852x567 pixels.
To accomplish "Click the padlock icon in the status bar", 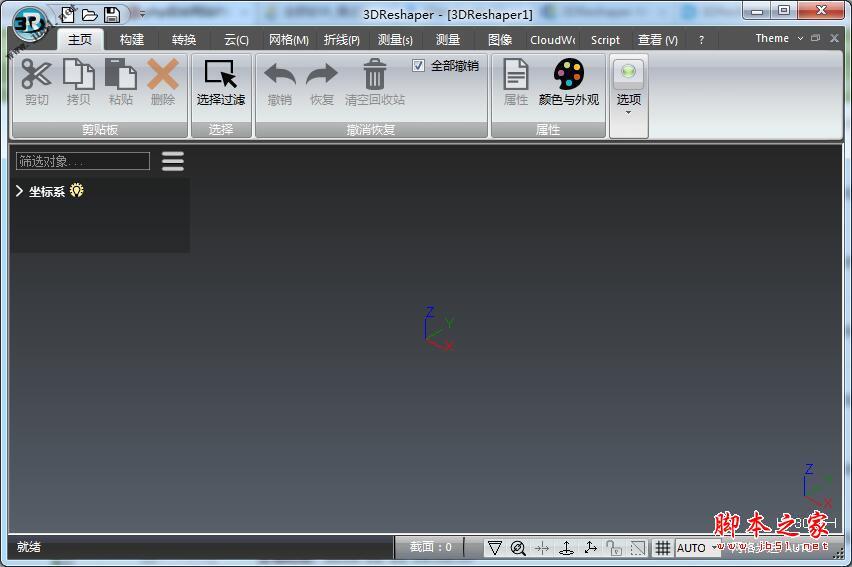I will [x=614, y=547].
